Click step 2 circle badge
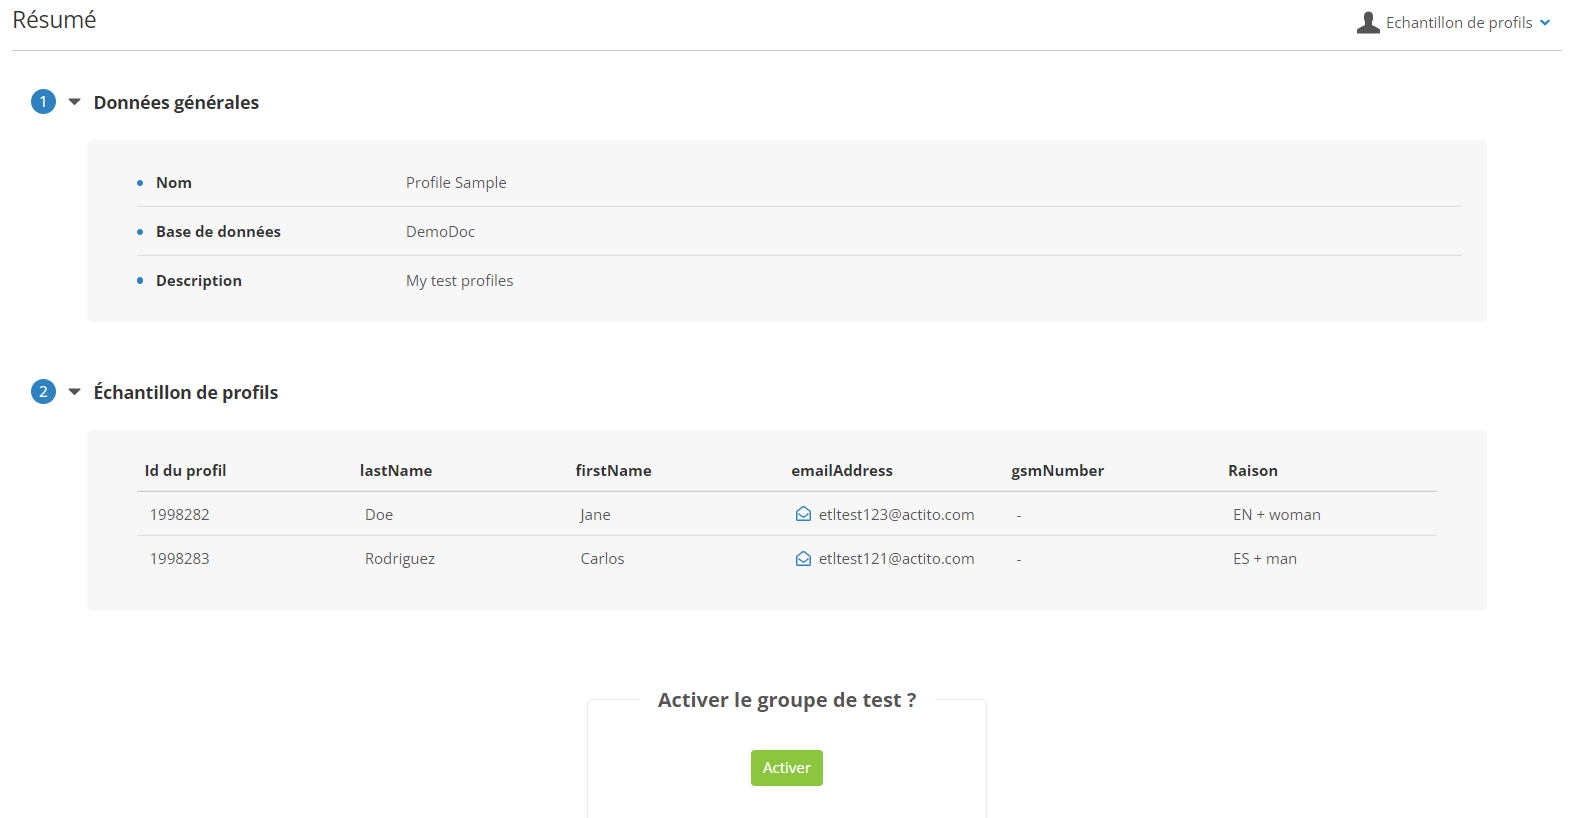 43,392
